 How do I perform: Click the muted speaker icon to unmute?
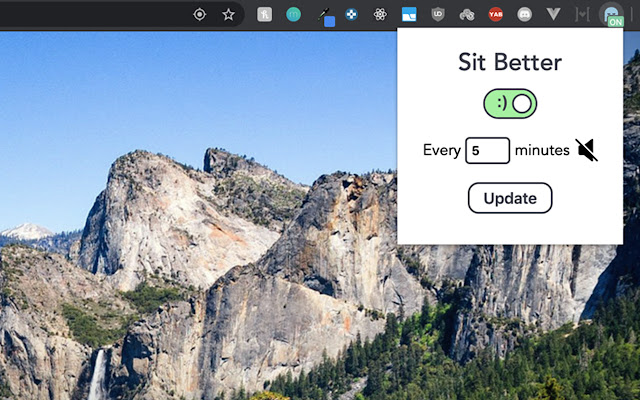point(587,151)
